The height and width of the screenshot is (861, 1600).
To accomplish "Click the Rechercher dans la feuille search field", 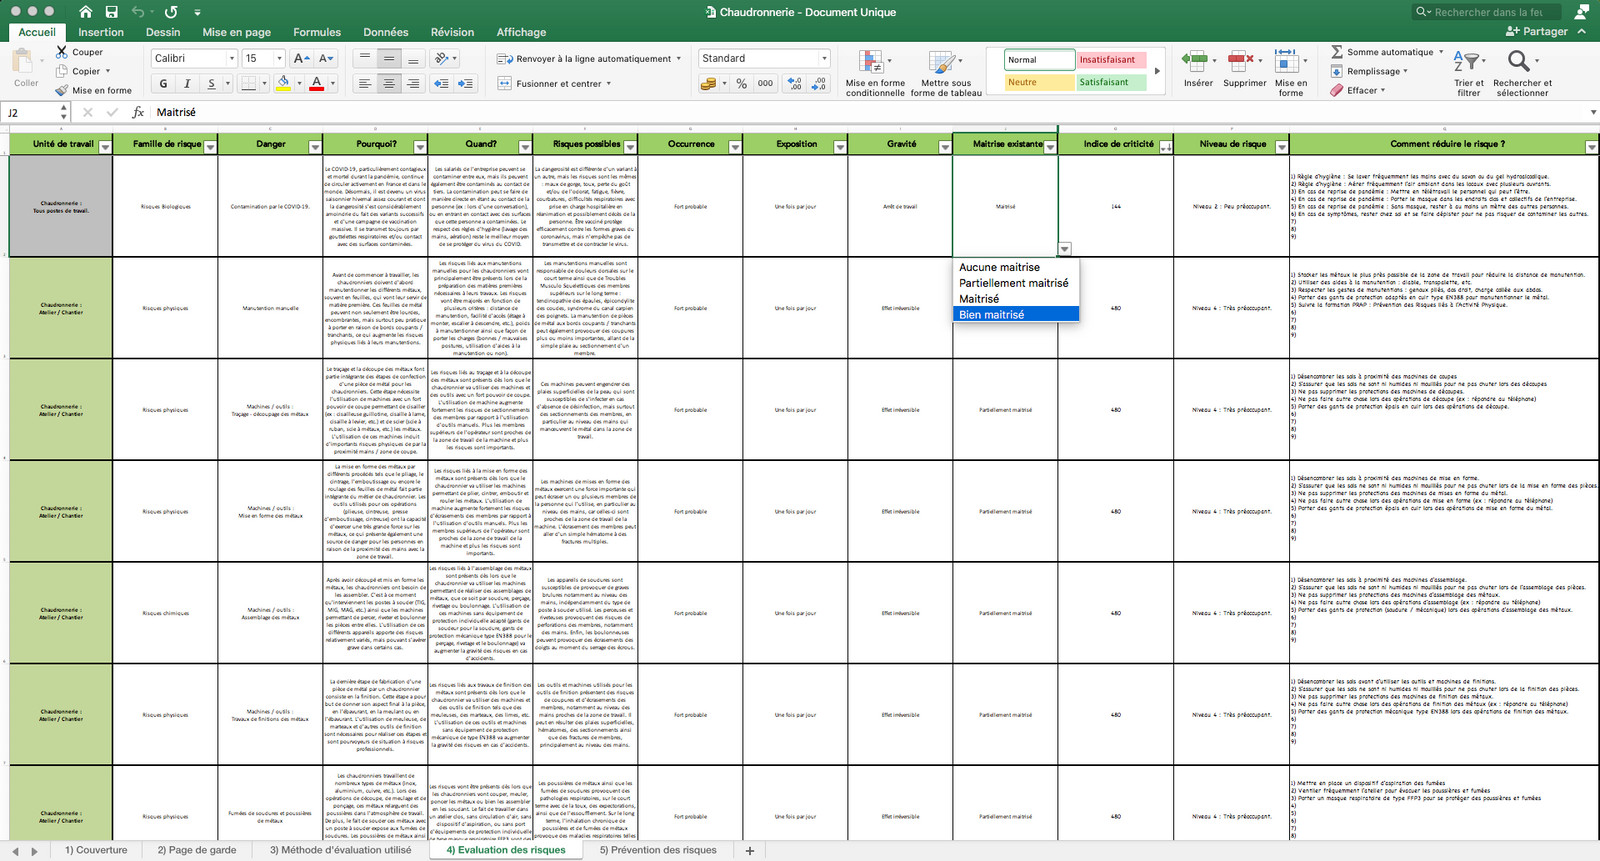I will click(x=1485, y=12).
